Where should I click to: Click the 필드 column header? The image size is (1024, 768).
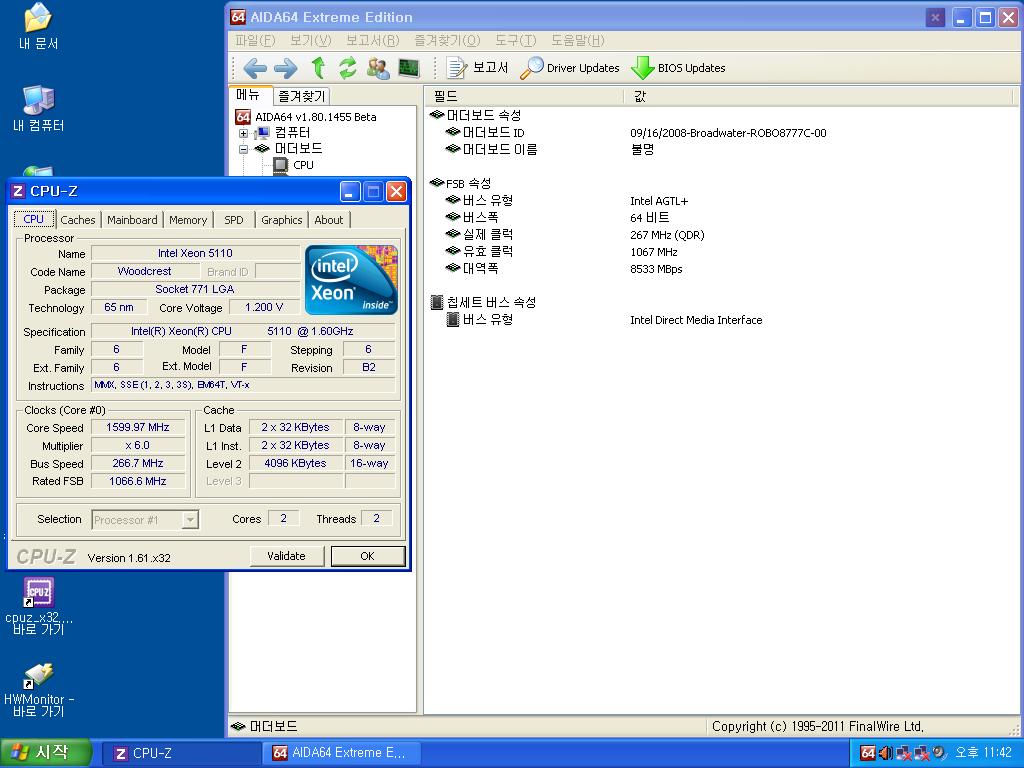pos(524,97)
